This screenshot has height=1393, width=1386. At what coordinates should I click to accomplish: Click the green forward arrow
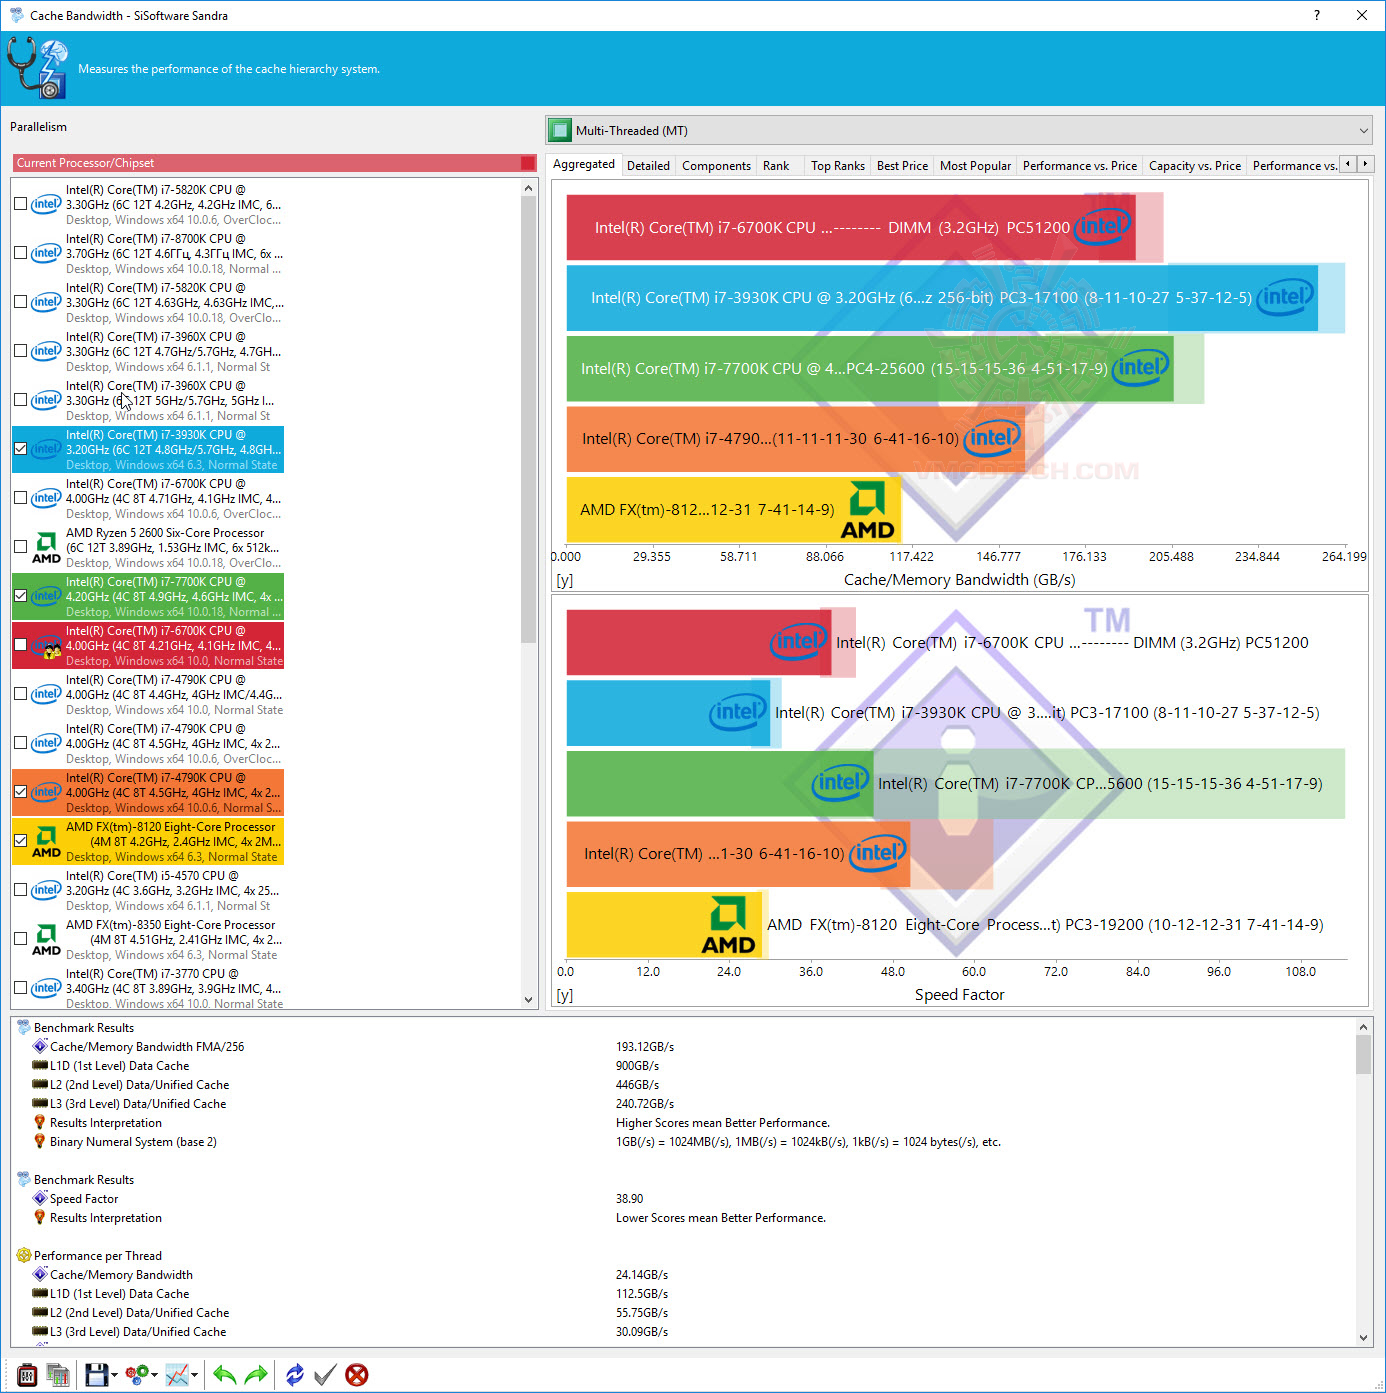256,1375
